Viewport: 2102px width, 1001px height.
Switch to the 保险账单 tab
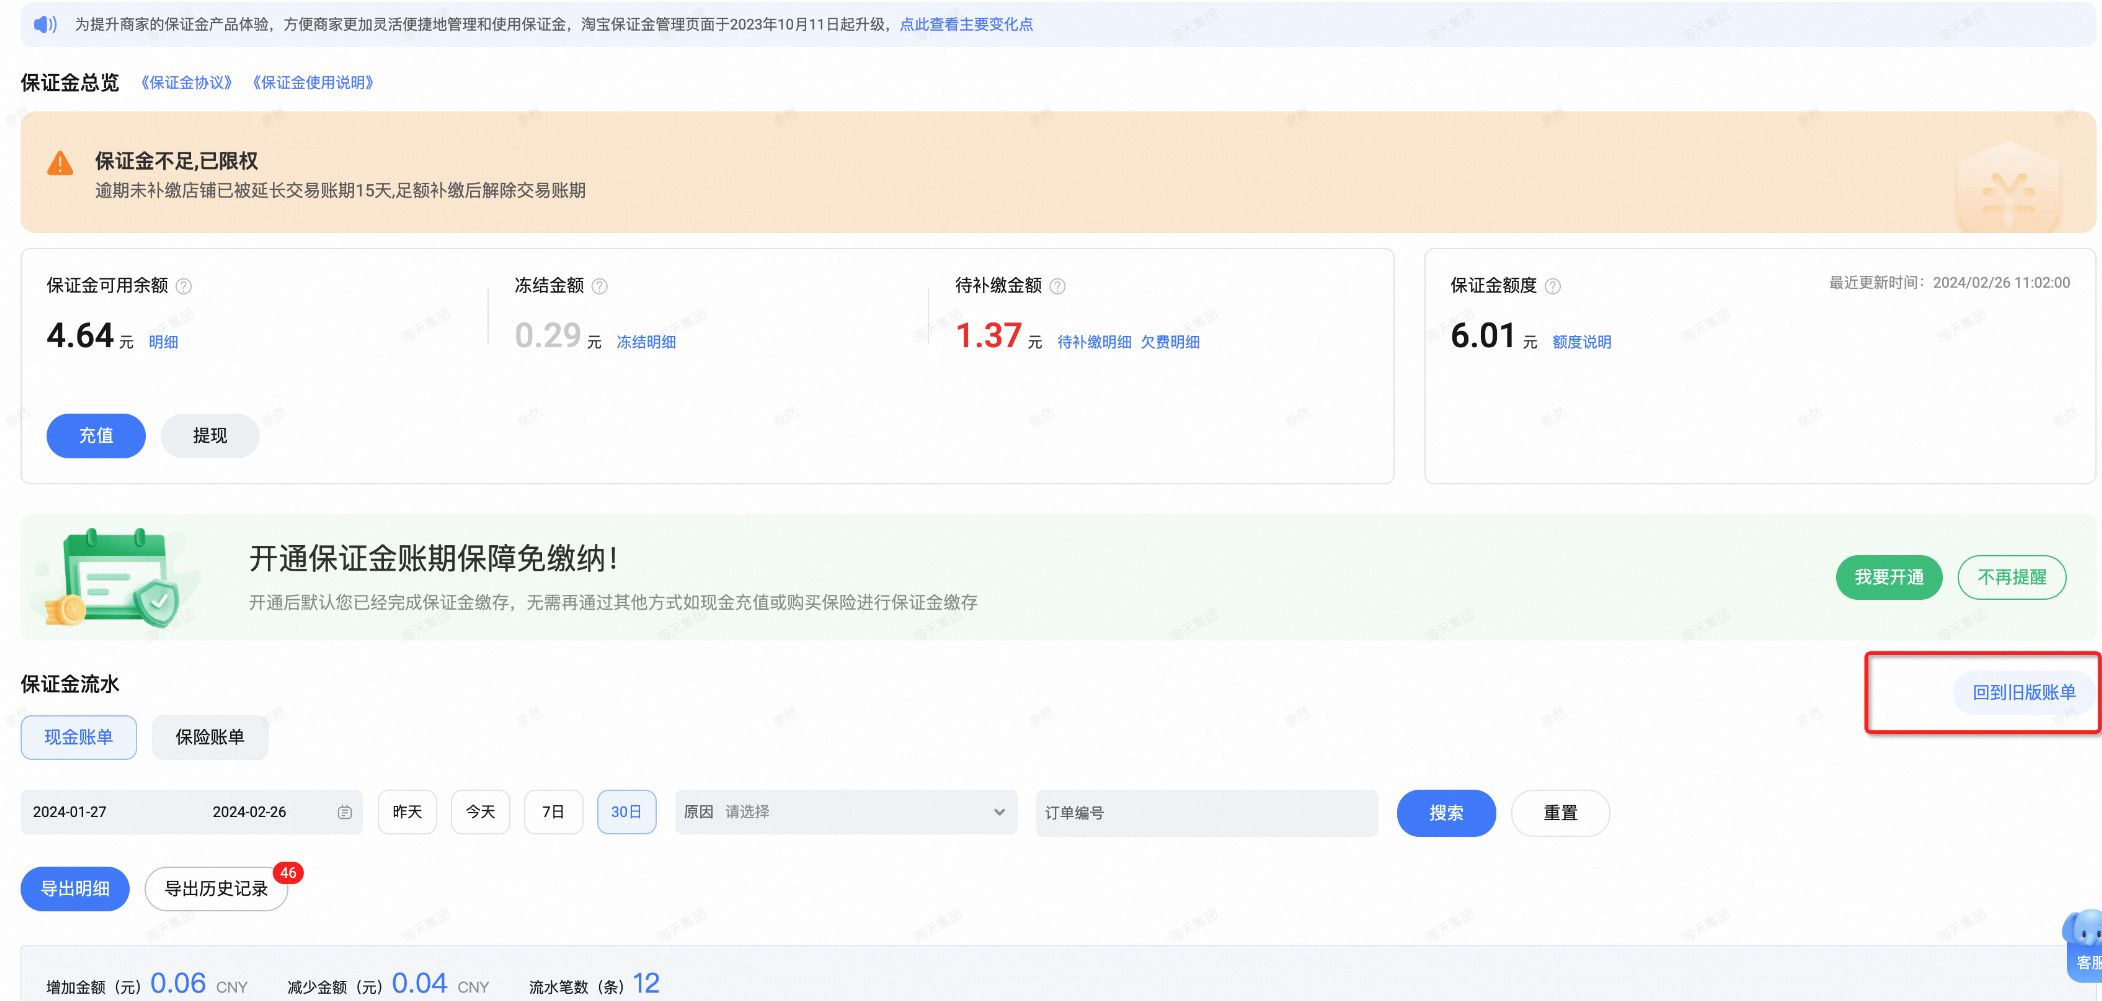(210, 737)
